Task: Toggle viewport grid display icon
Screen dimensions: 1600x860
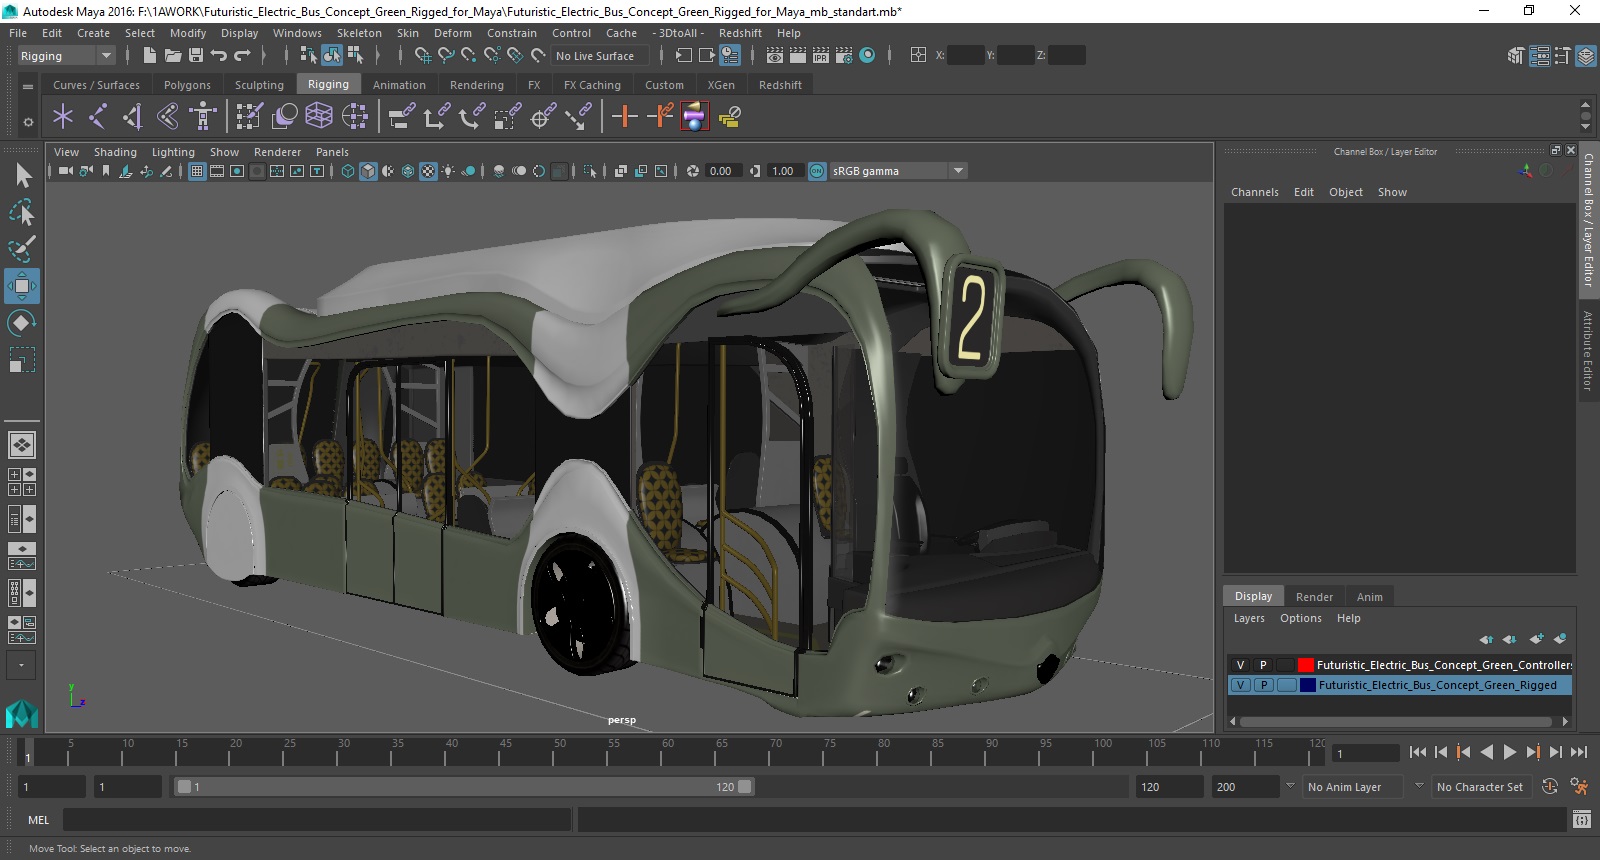Action: [x=197, y=171]
